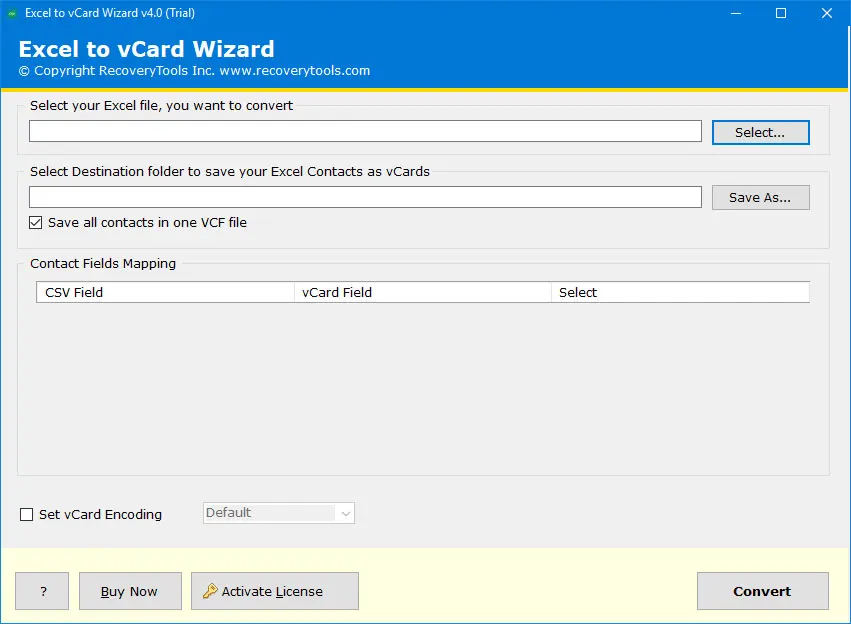Expand the Default encoding dropdown
Screen dimensions: 851x624
coord(346,513)
